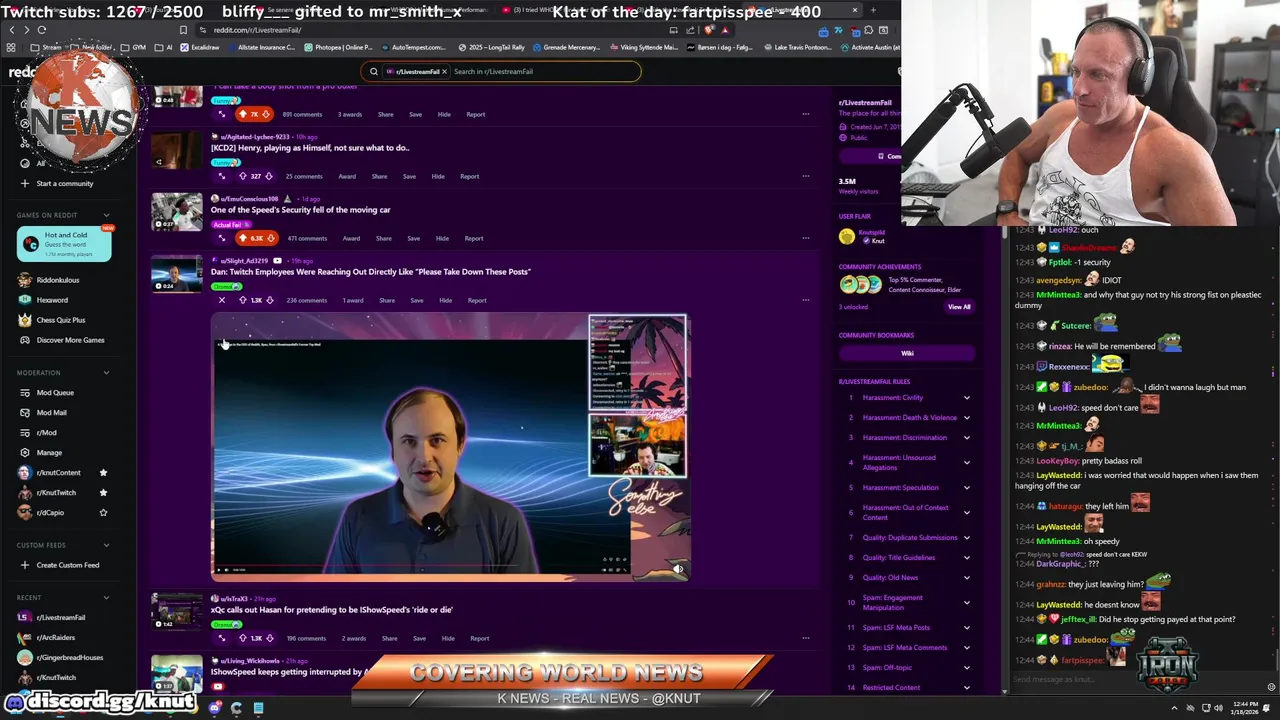Open more options for xQc Hasan post
The width and height of the screenshot is (1280, 720).
[805, 638]
